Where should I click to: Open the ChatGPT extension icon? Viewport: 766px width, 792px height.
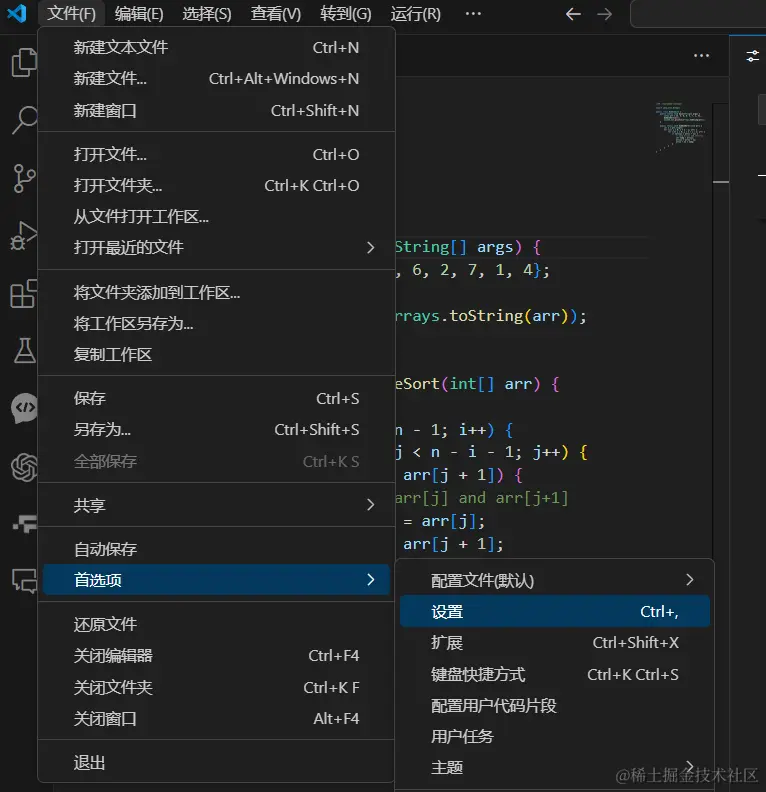click(24, 467)
